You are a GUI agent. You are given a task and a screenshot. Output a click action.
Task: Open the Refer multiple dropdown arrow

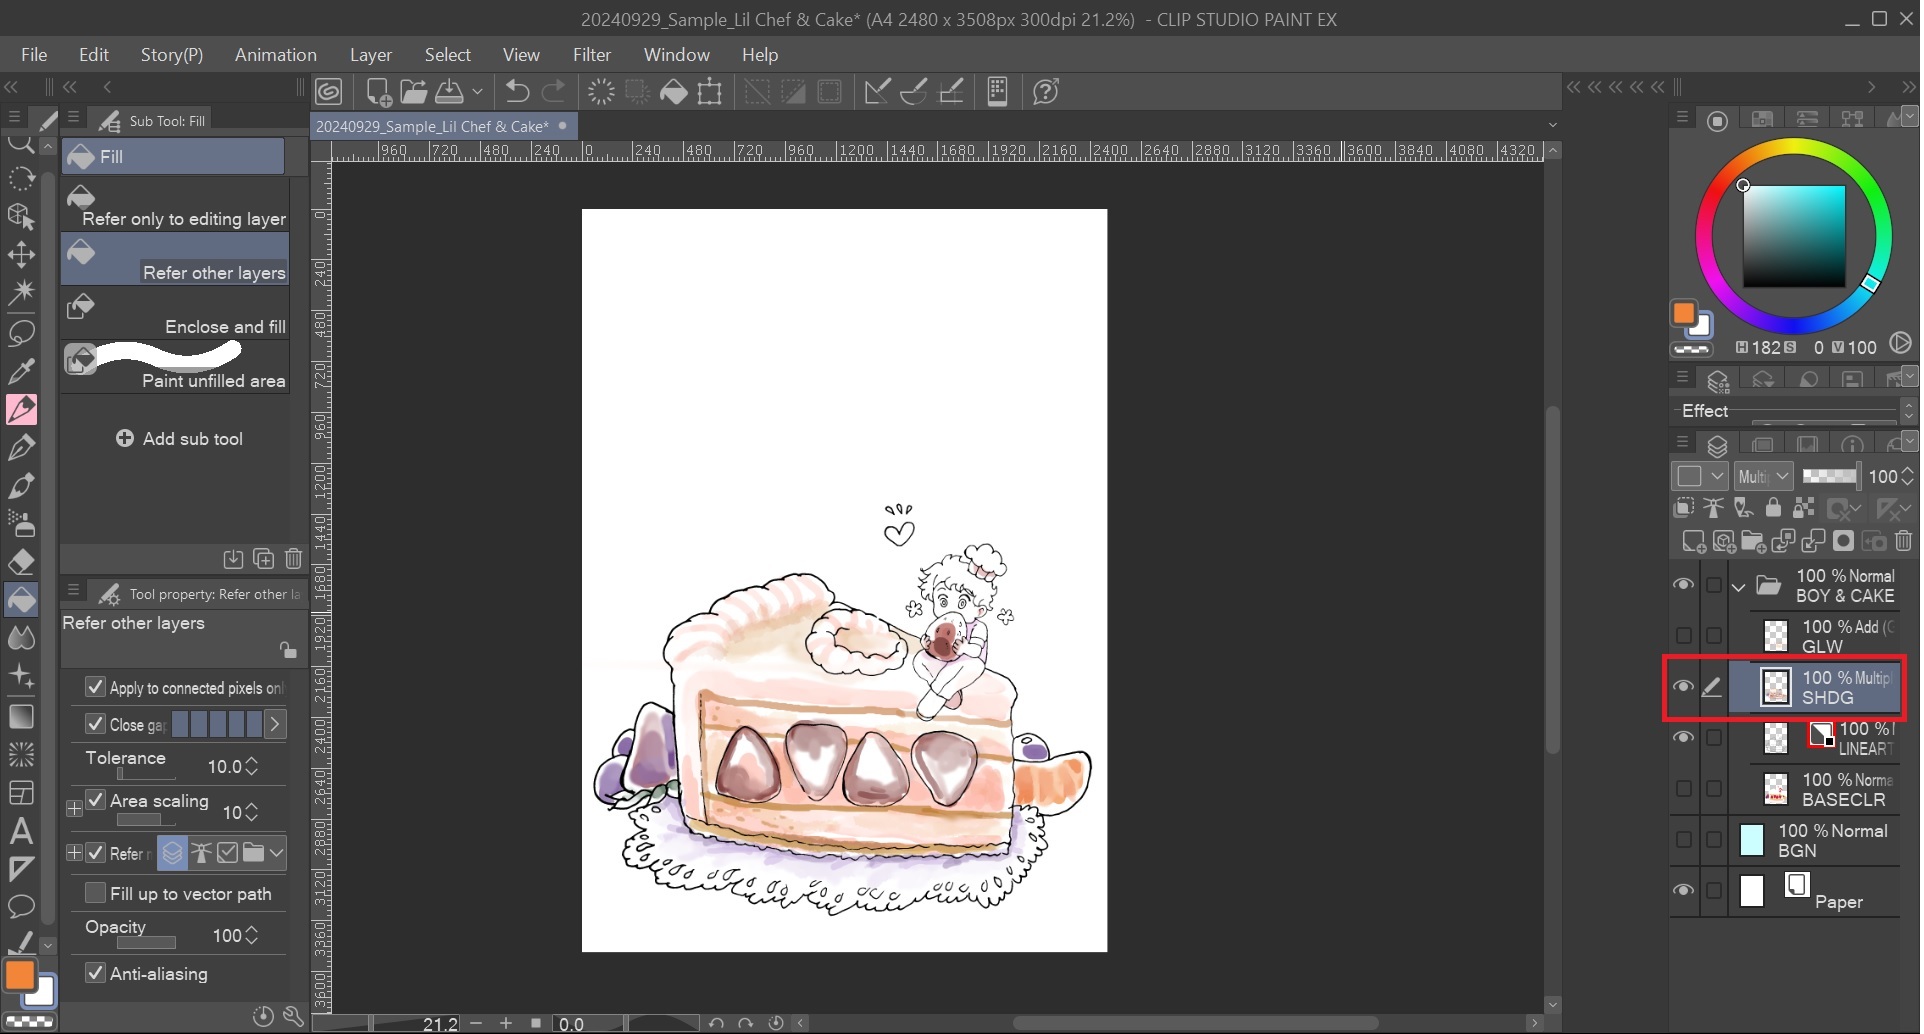[x=277, y=853]
